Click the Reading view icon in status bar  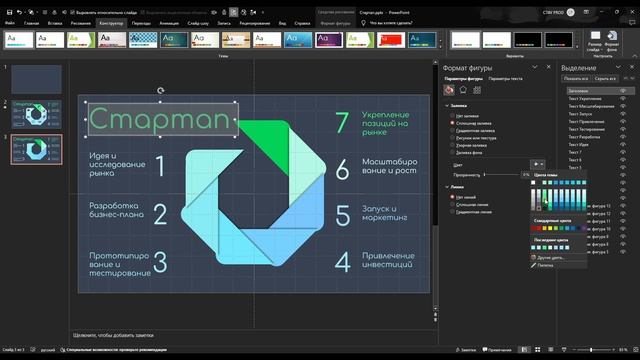[551, 350]
